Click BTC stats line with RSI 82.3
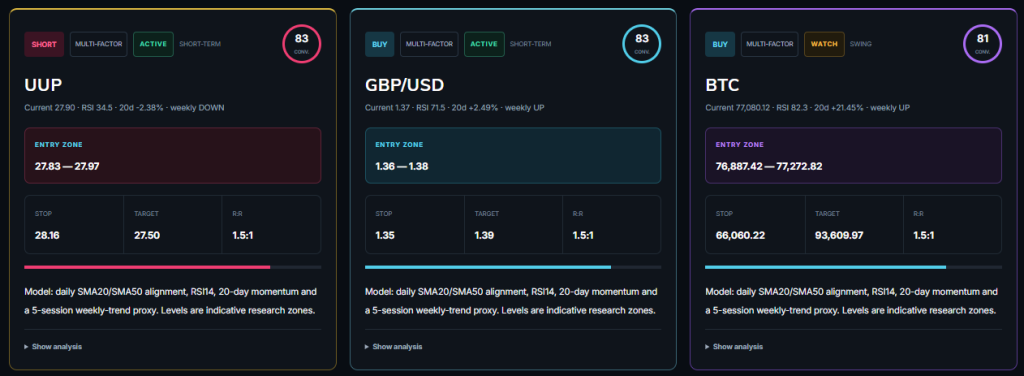The height and width of the screenshot is (376, 1024). click(807, 108)
